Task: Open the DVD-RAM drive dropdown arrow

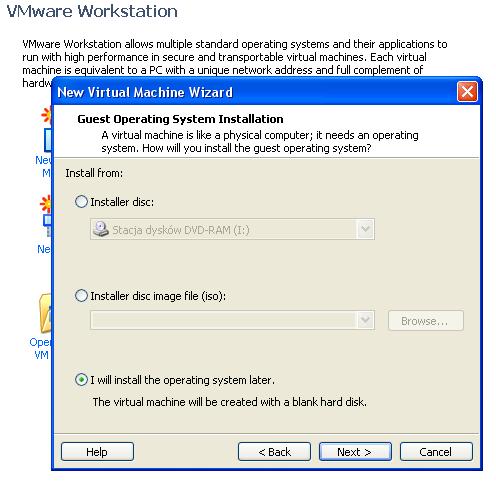Action: (x=365, y=229)
